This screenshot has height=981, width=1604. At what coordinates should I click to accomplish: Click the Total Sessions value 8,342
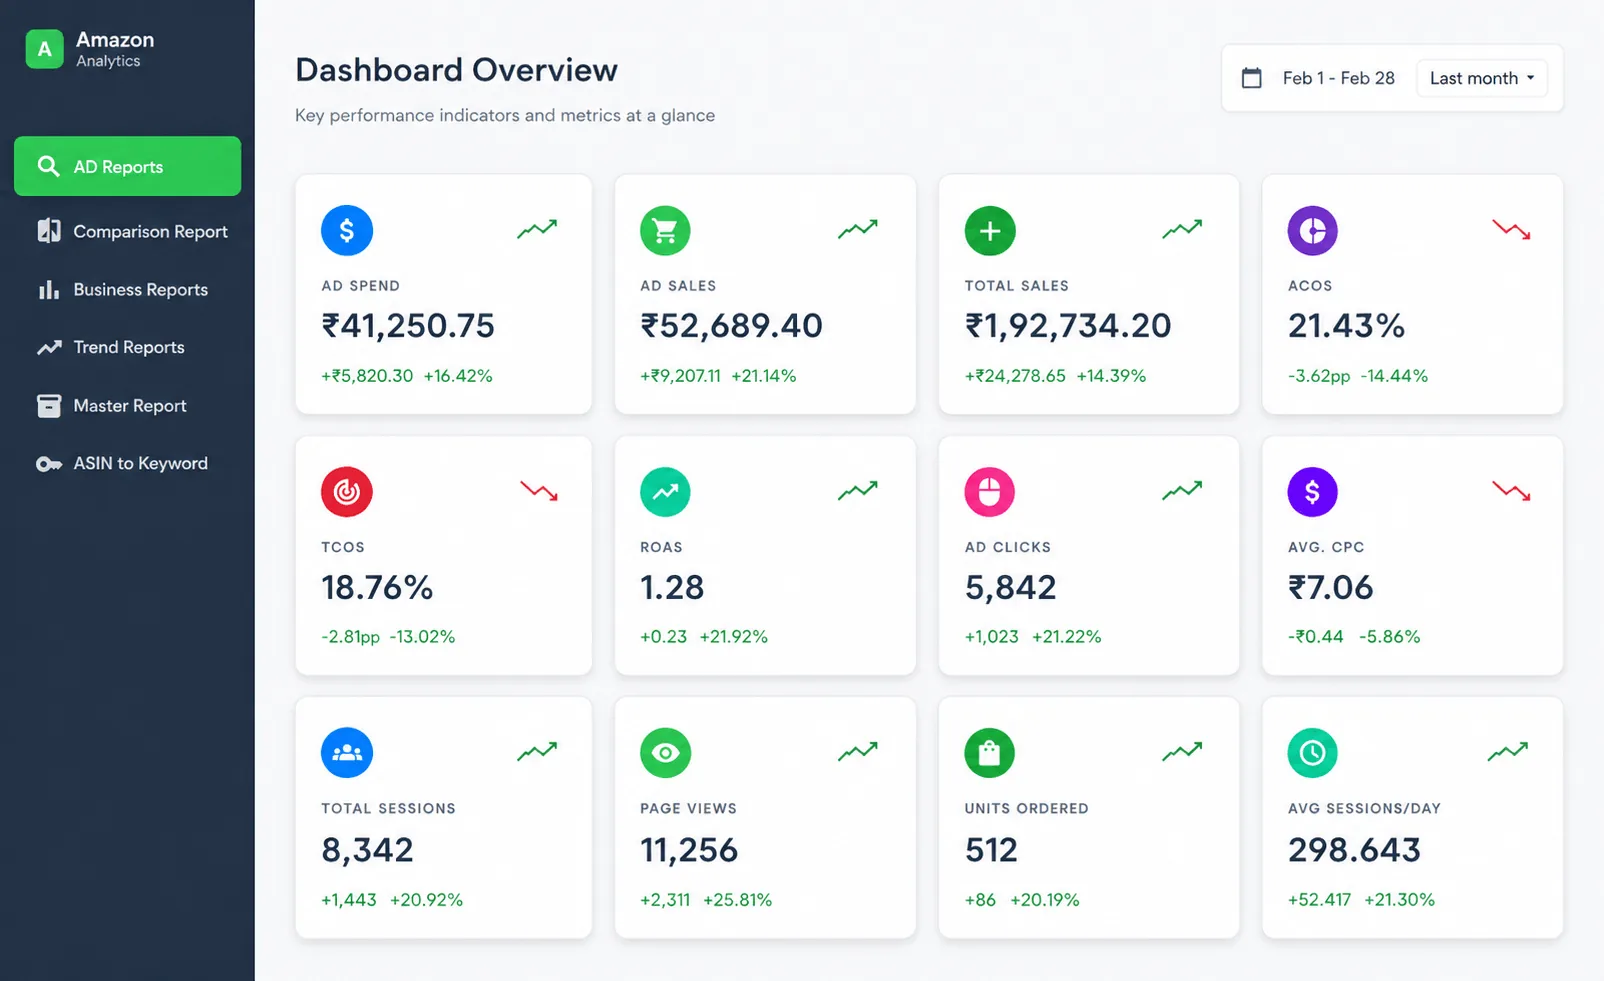367,850
